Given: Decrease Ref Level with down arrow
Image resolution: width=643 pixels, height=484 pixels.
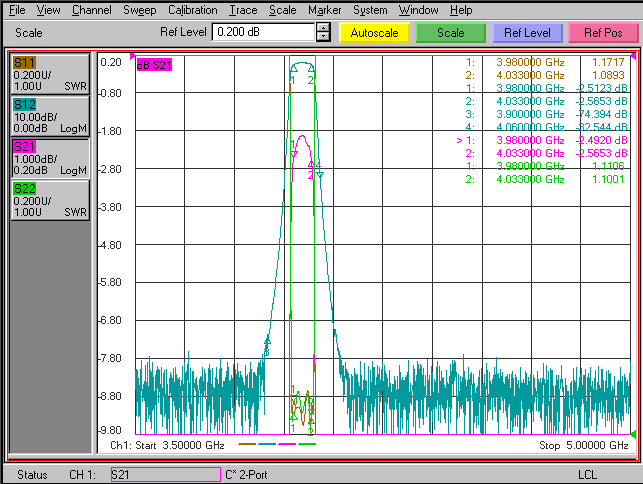Looking at the screenshot, I should tap(324, 37).
